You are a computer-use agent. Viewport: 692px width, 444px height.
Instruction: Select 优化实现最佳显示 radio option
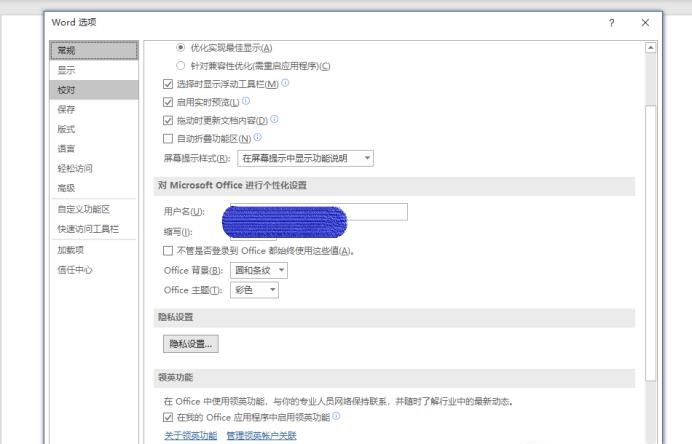point(181,47)
